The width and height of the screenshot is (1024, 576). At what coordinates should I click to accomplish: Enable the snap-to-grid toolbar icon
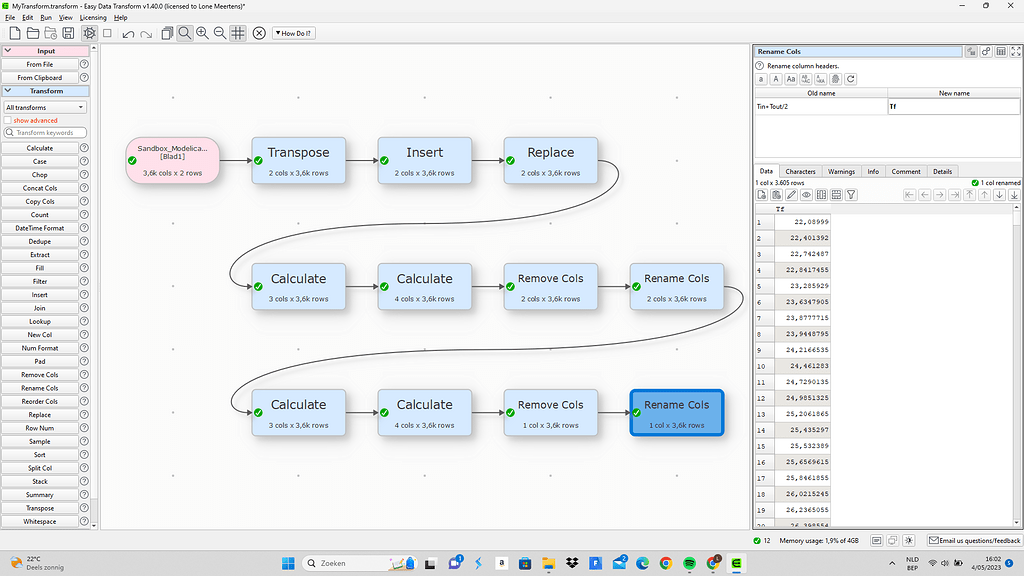237,33
